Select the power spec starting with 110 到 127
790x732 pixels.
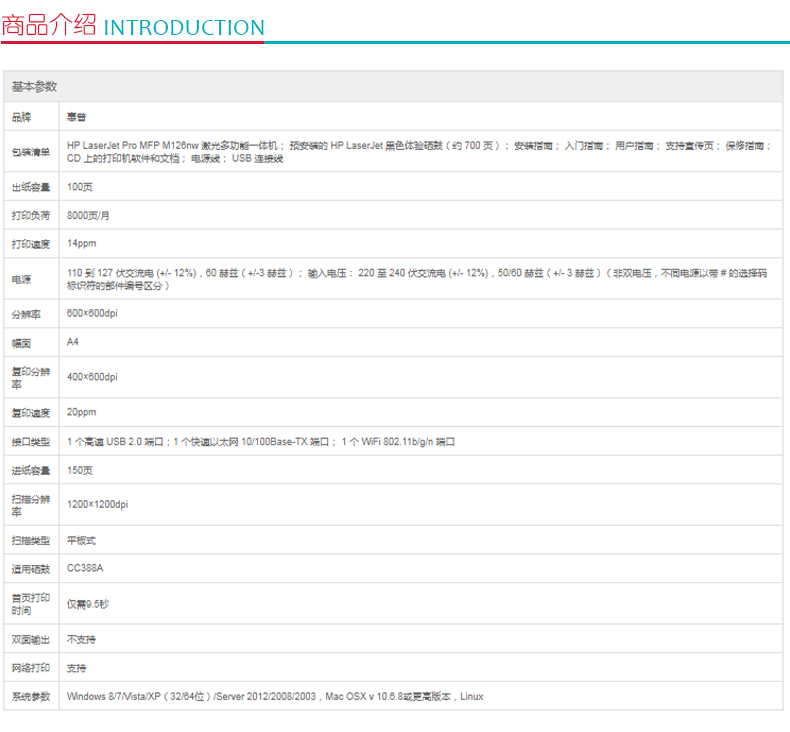pos(417,279)
